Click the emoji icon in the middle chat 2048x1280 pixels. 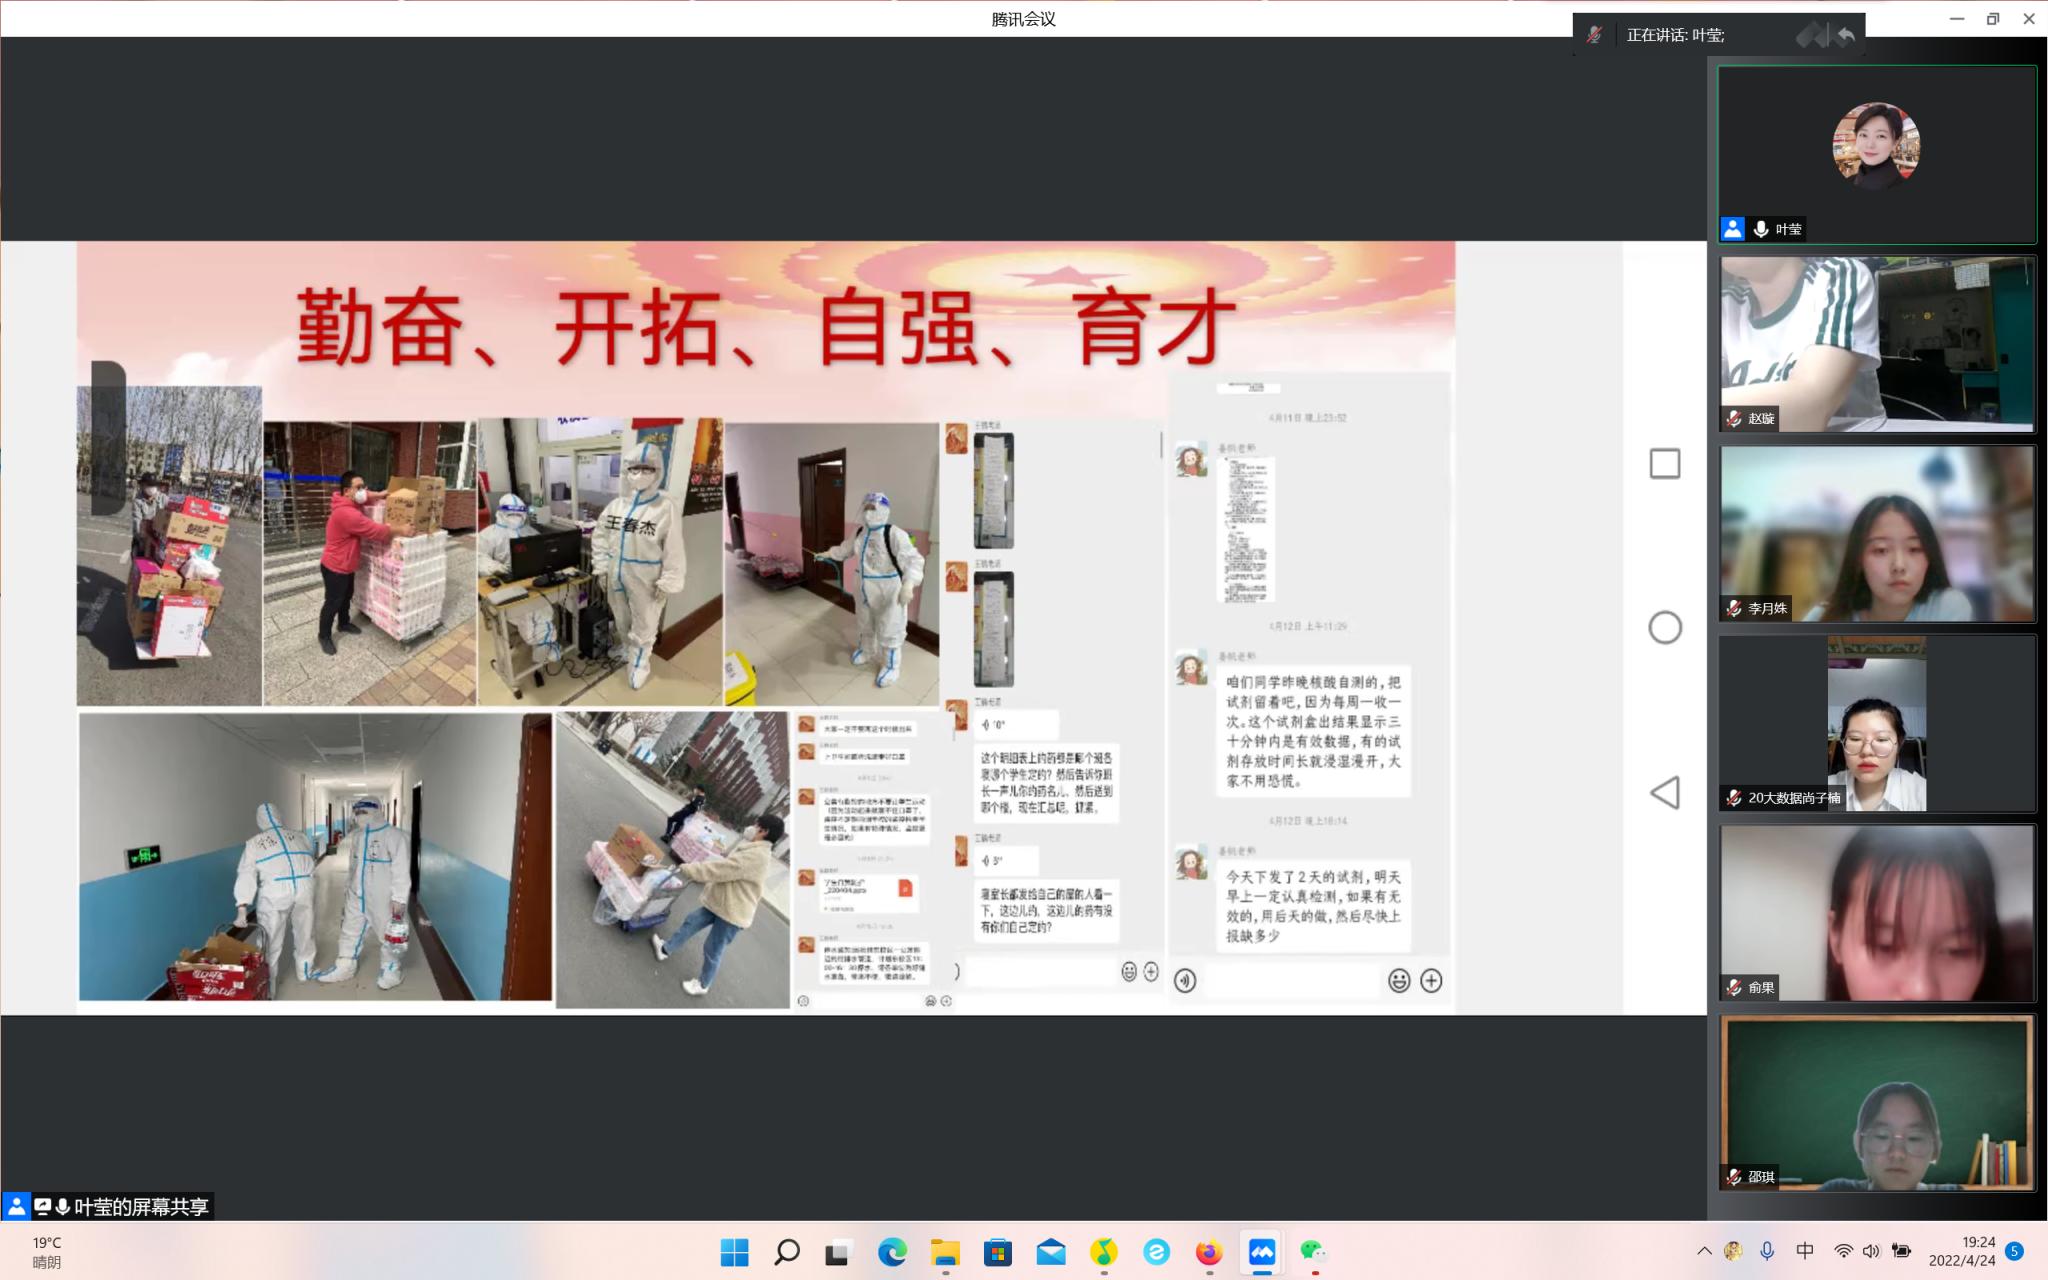[x=1129, y=971]
